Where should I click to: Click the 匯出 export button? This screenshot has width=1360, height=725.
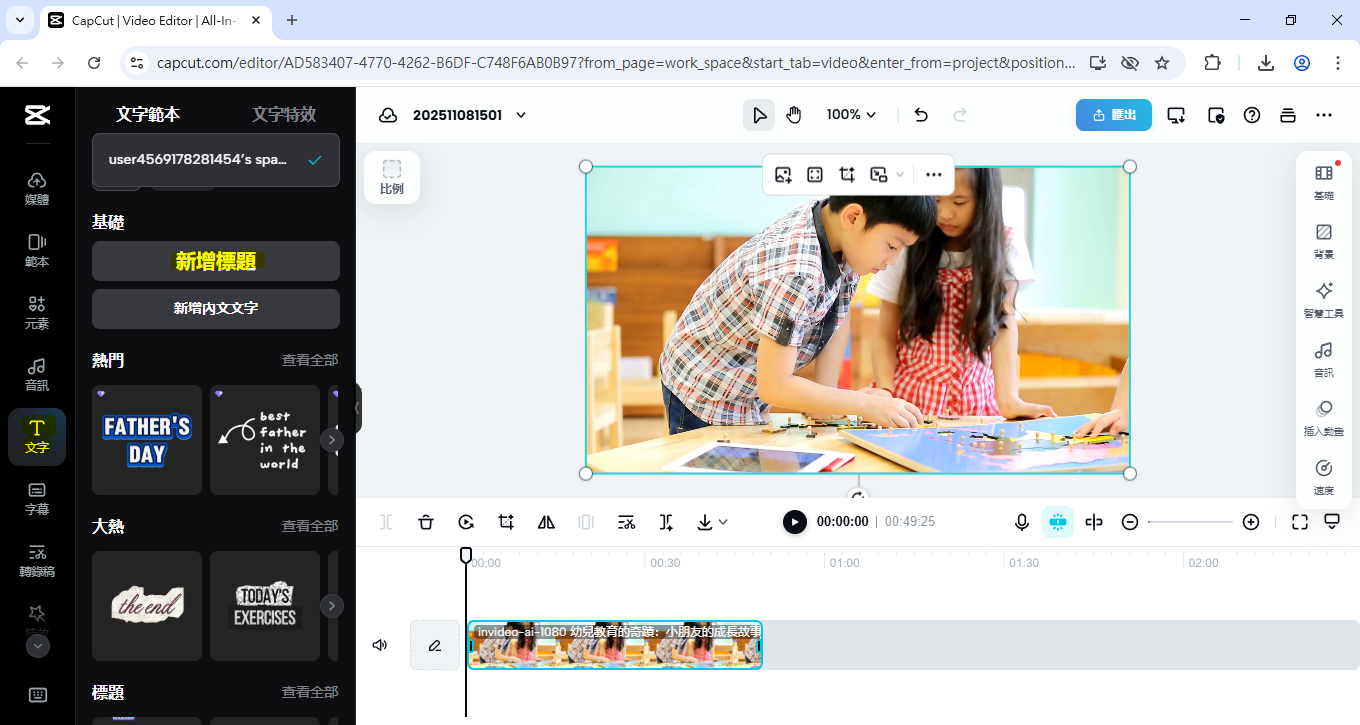click(1113, 115)
